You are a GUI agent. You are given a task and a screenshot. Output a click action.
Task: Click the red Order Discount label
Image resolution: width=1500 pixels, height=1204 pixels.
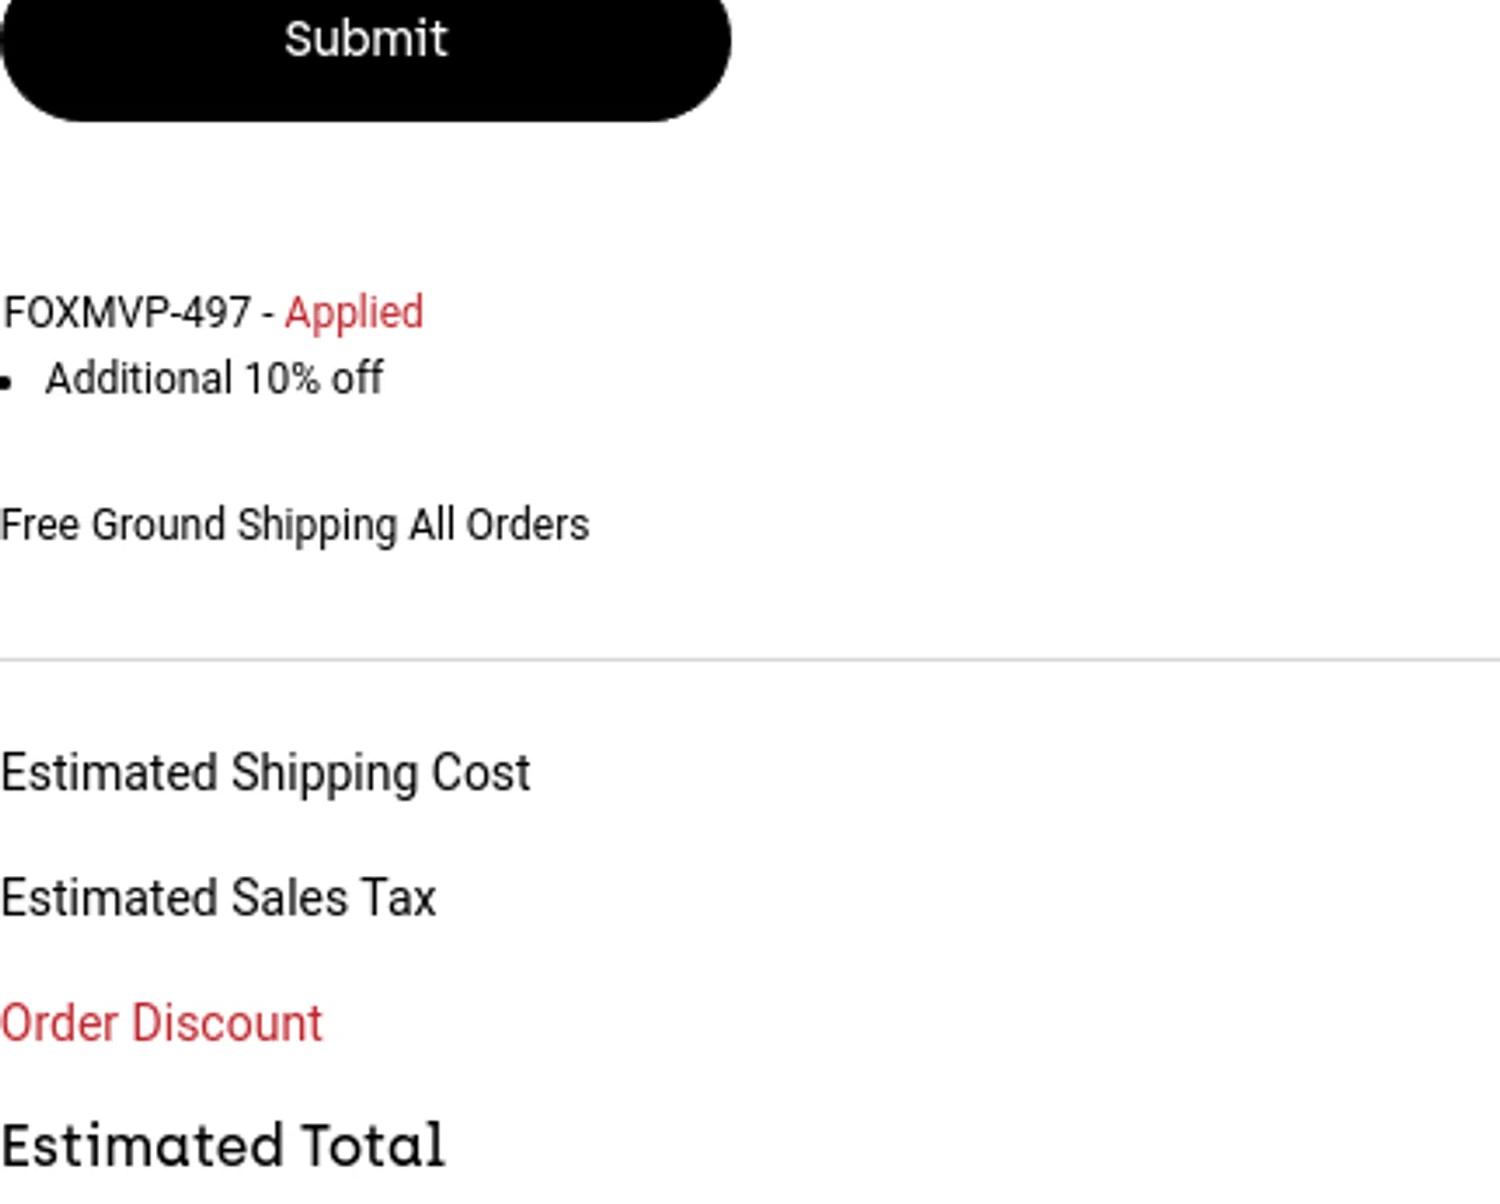click(161, 1024)
